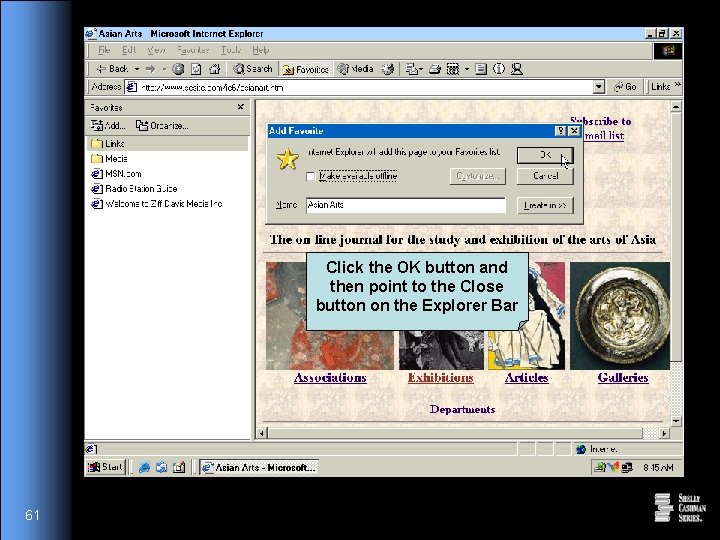Click the Asian Arts taskbar button
Screen dimensions: 720x540
click(259, 467)
